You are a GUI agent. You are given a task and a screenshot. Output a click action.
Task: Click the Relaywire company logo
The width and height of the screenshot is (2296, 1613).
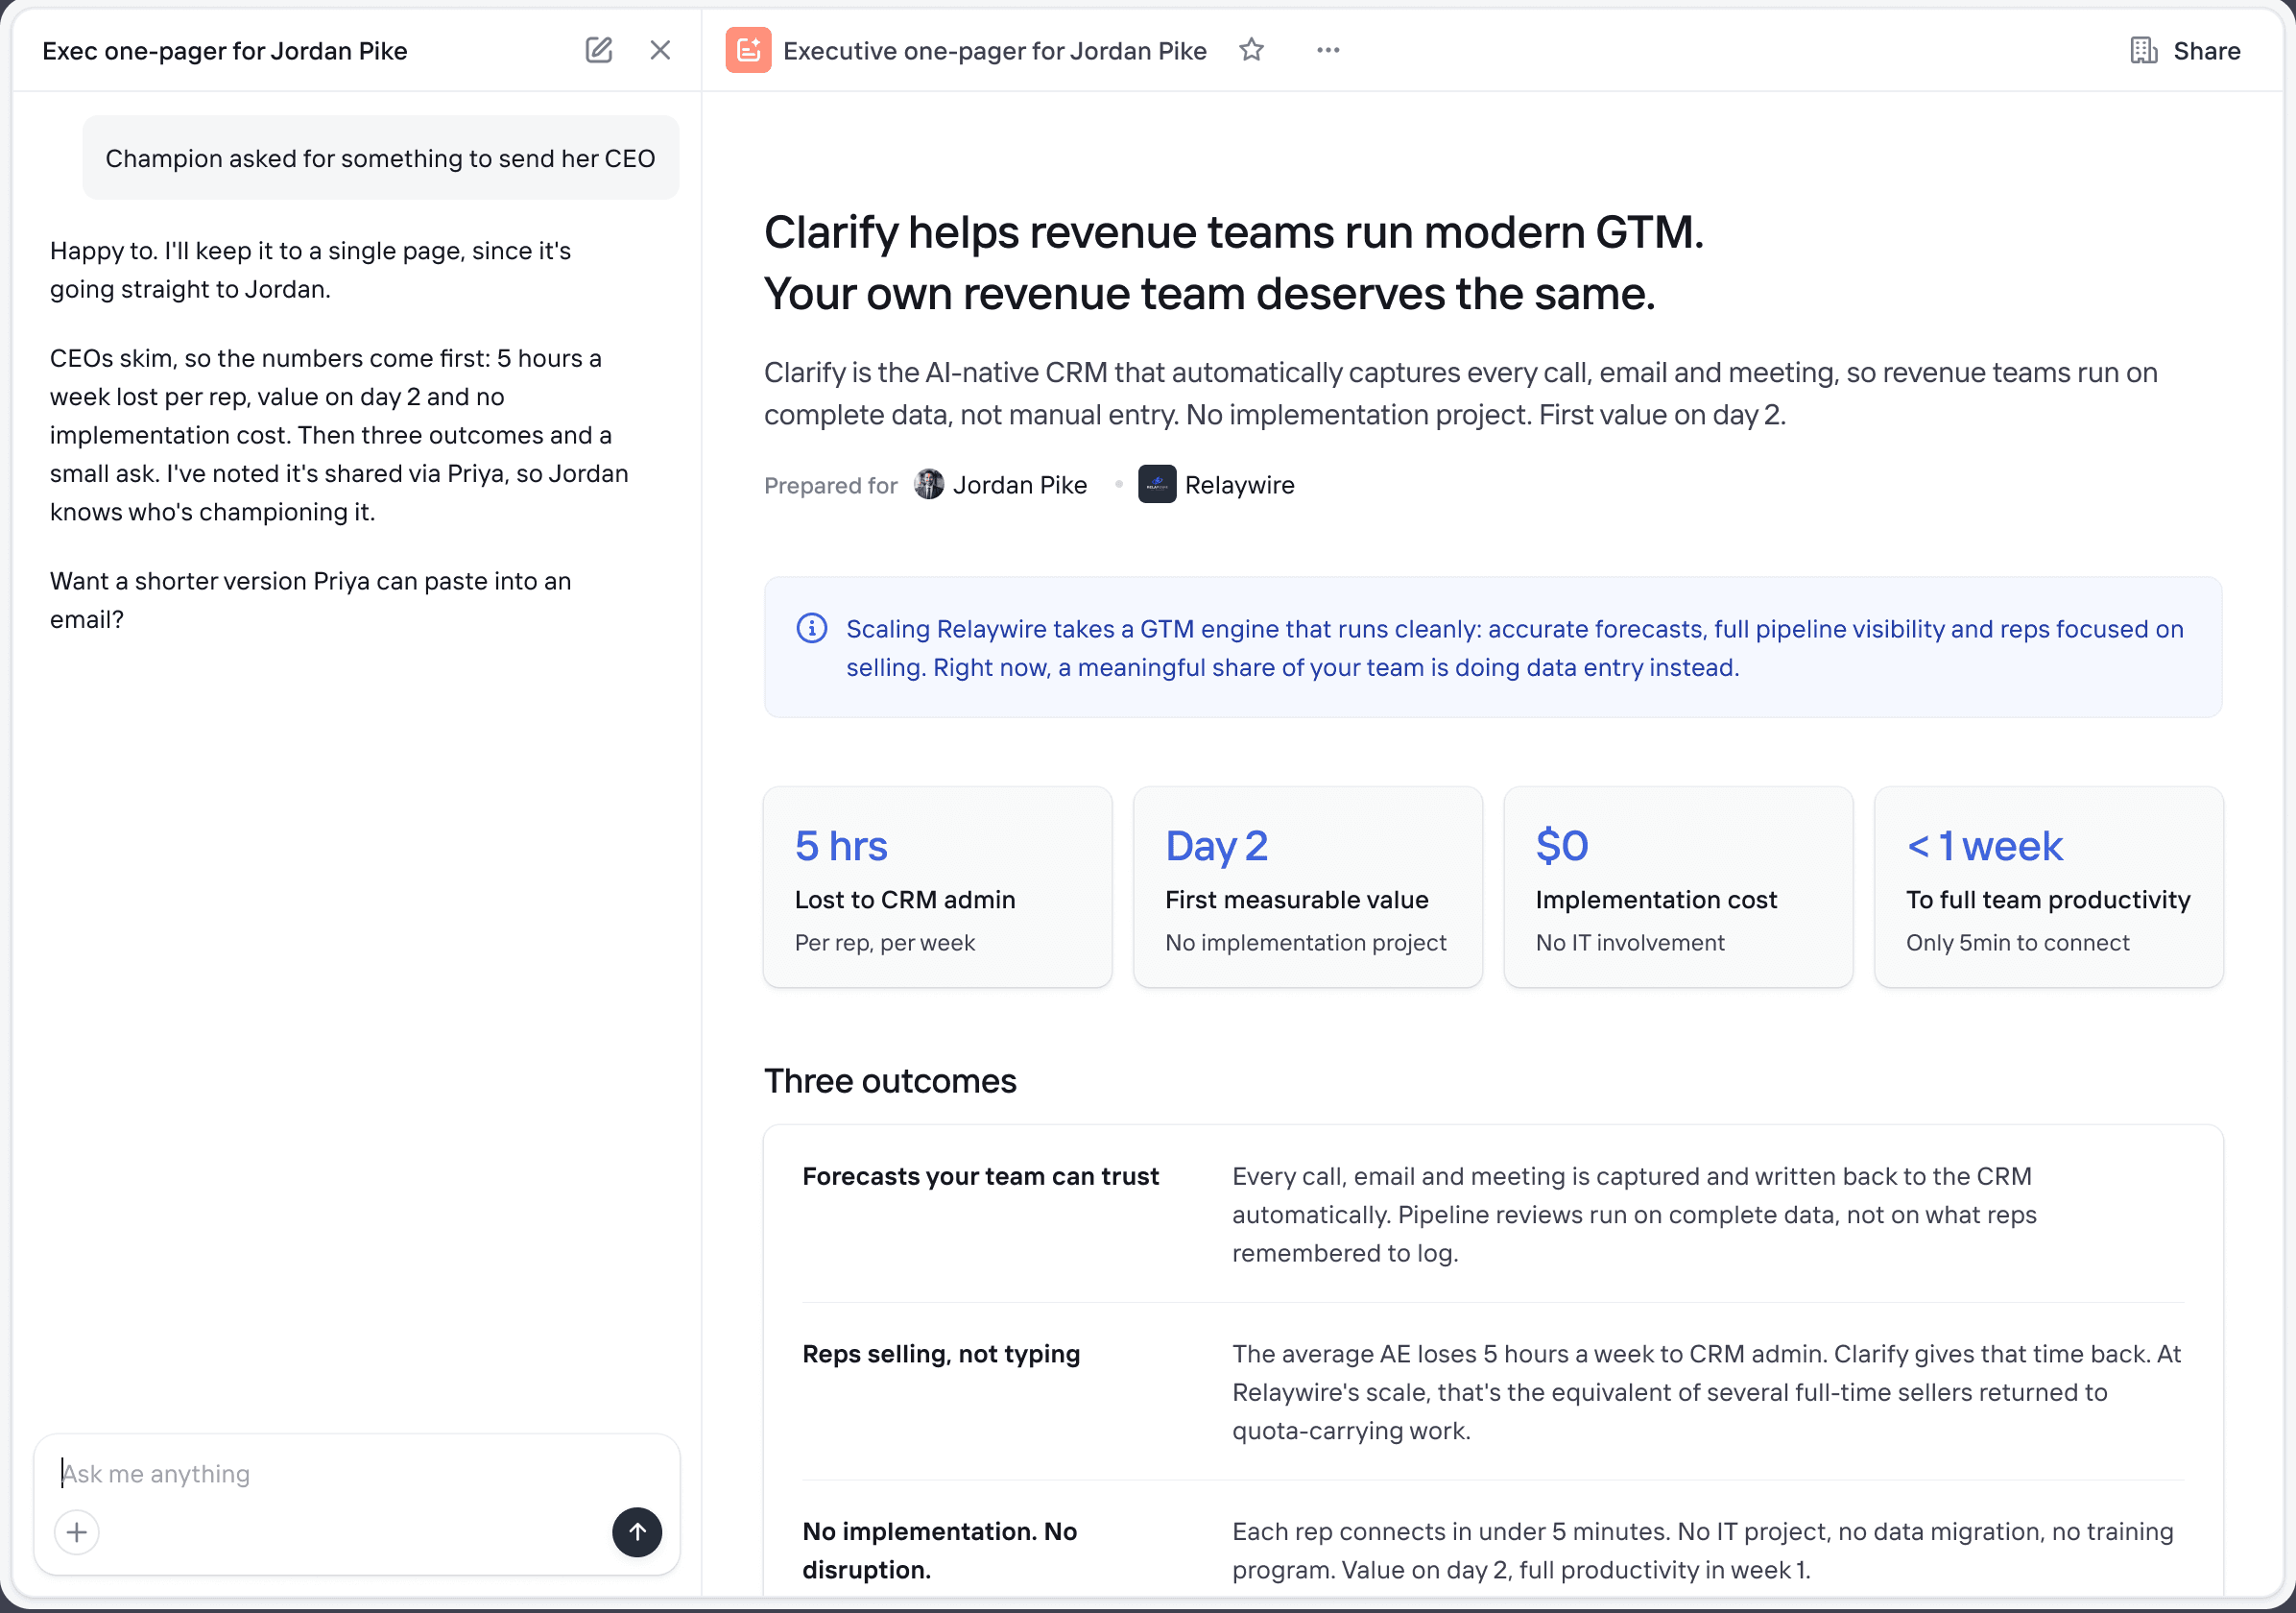coord(1157,485)
